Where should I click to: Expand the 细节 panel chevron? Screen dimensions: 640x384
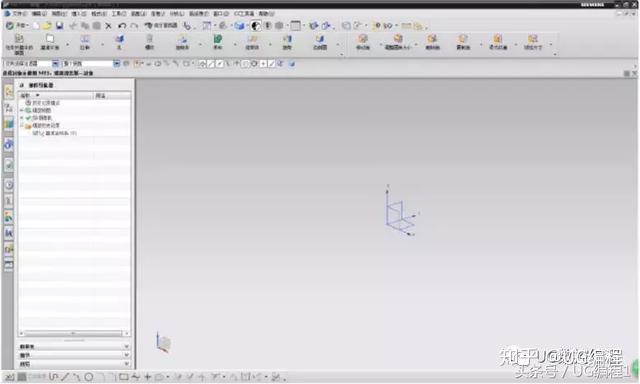(x=126, y=355)
